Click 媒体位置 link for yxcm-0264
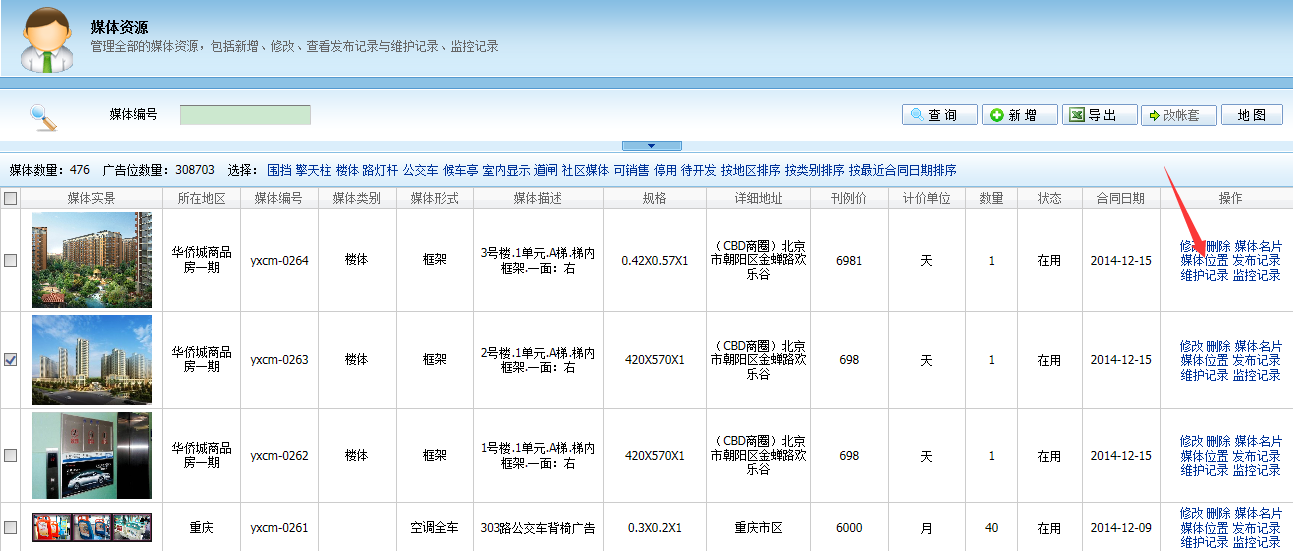The height and width of the screenshot is (551, 1293). 1204,260
